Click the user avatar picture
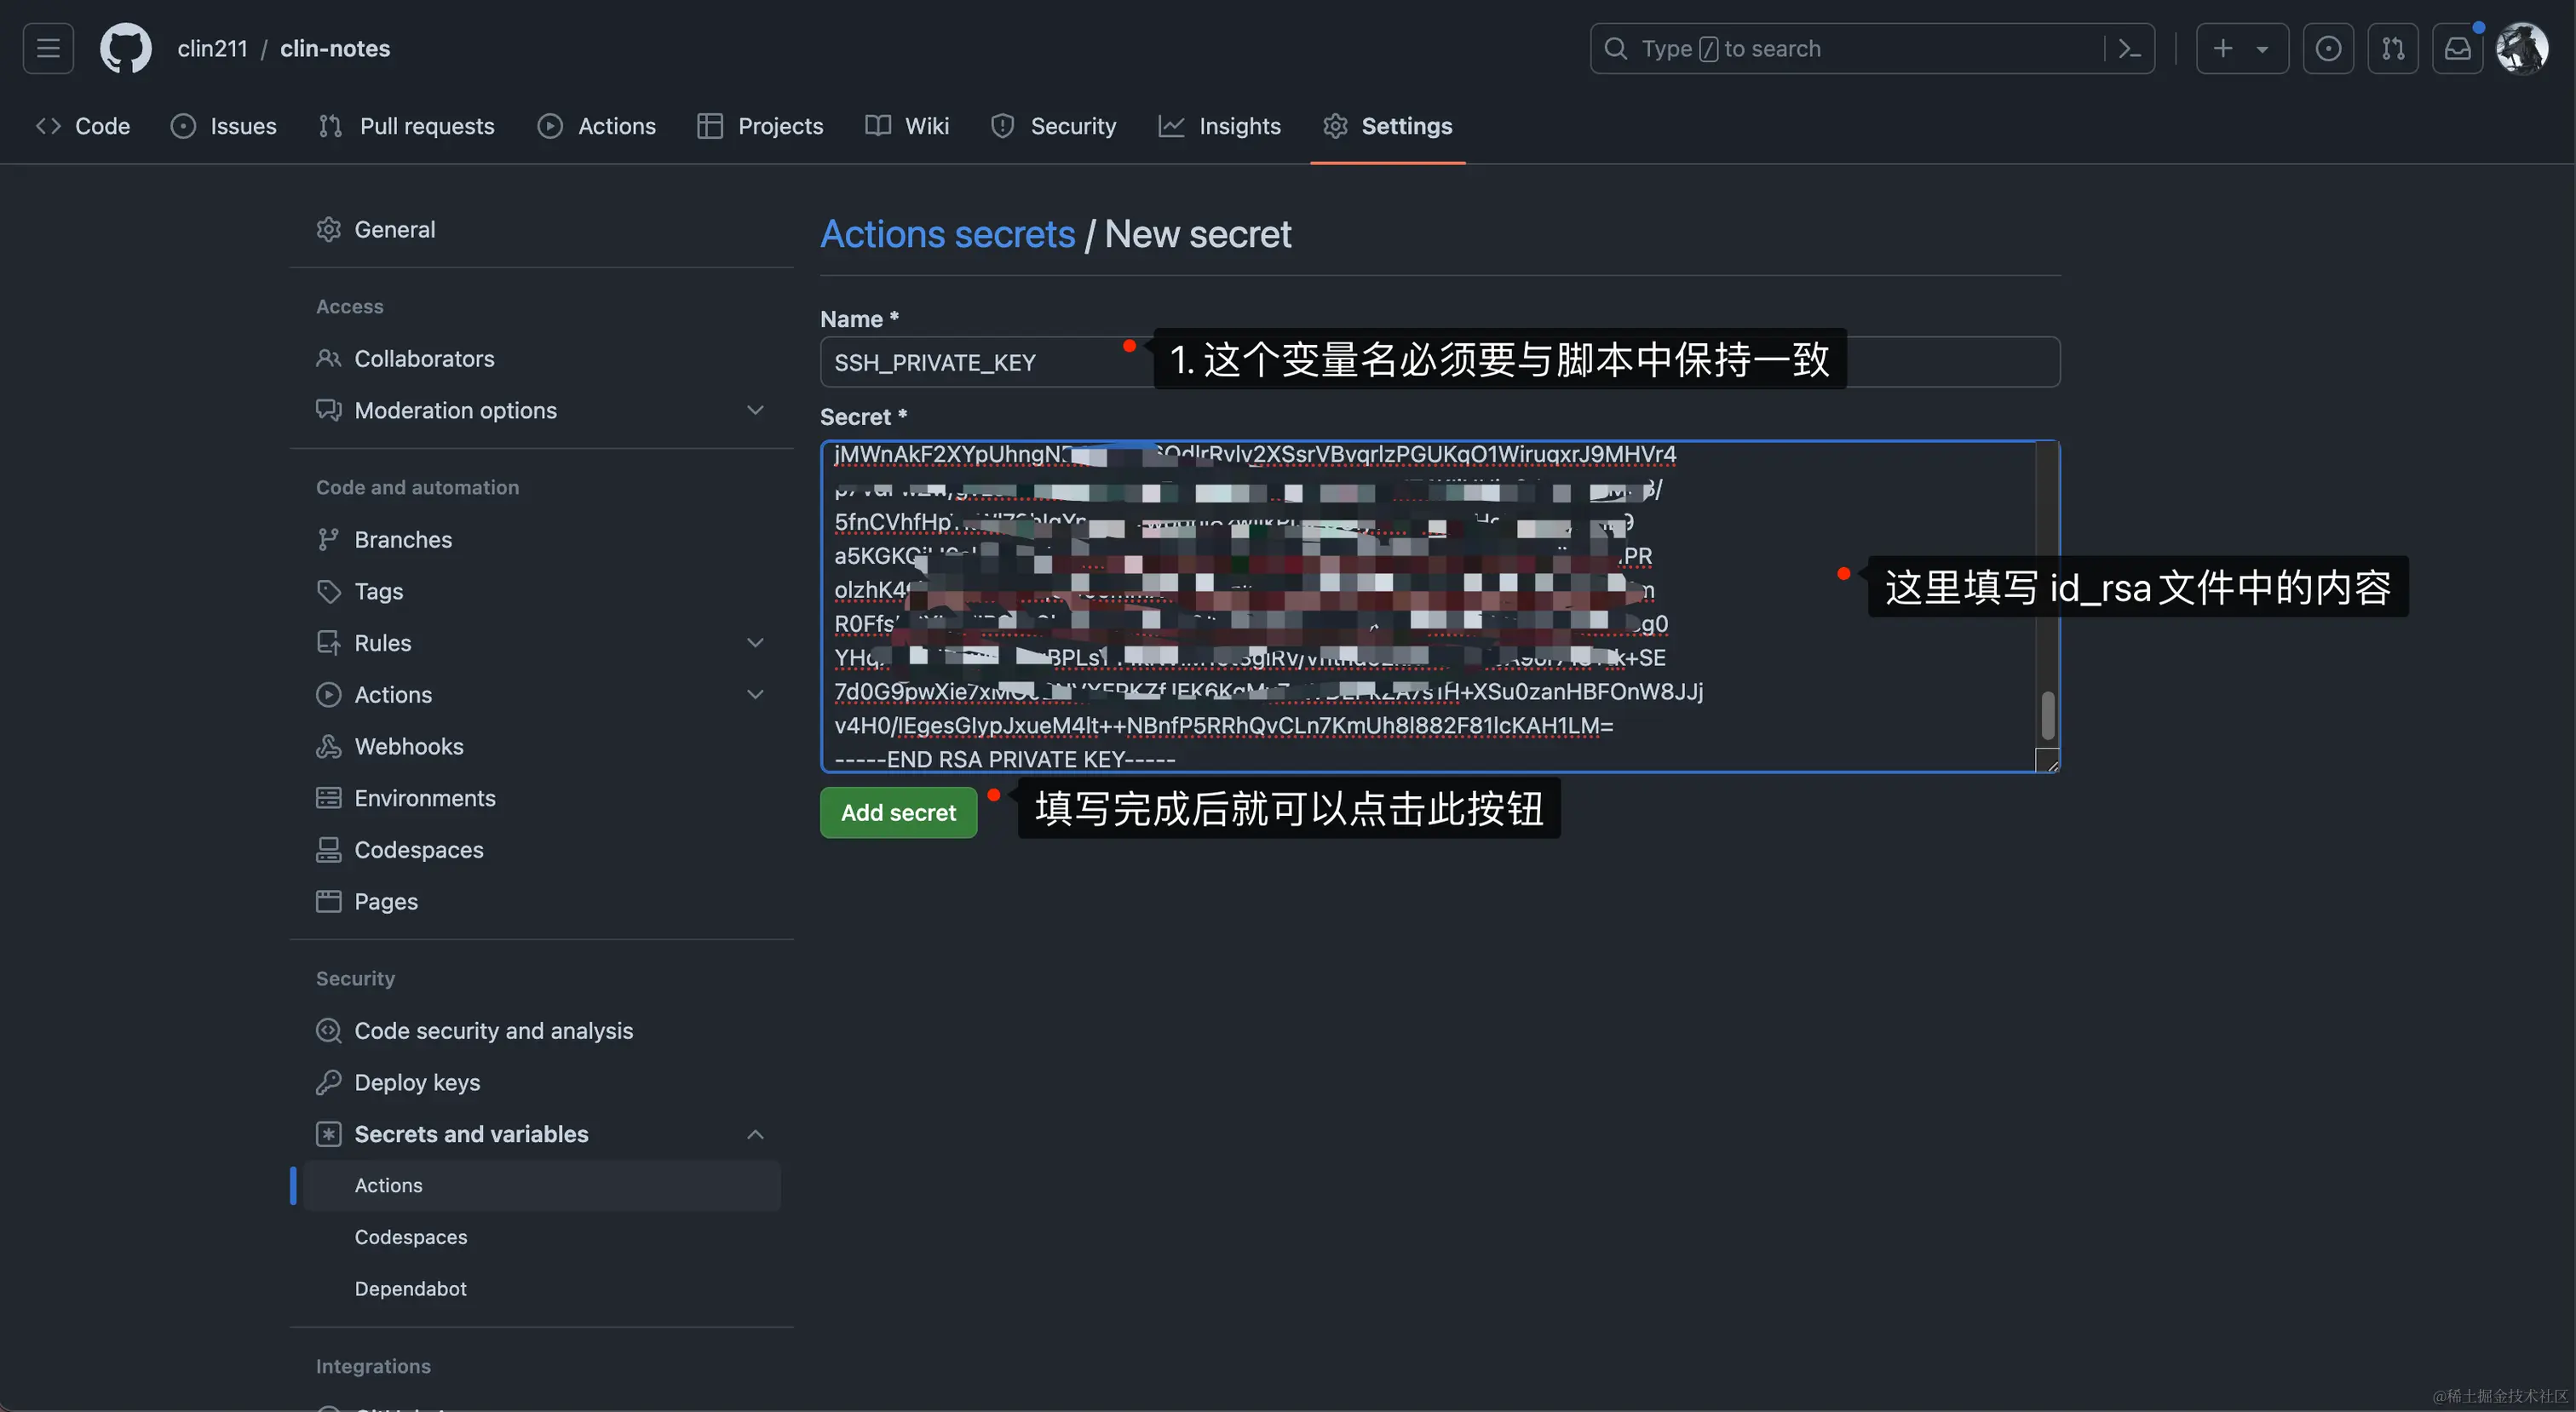This screenshot has height=1412, width=2576. coord(2521,48)
